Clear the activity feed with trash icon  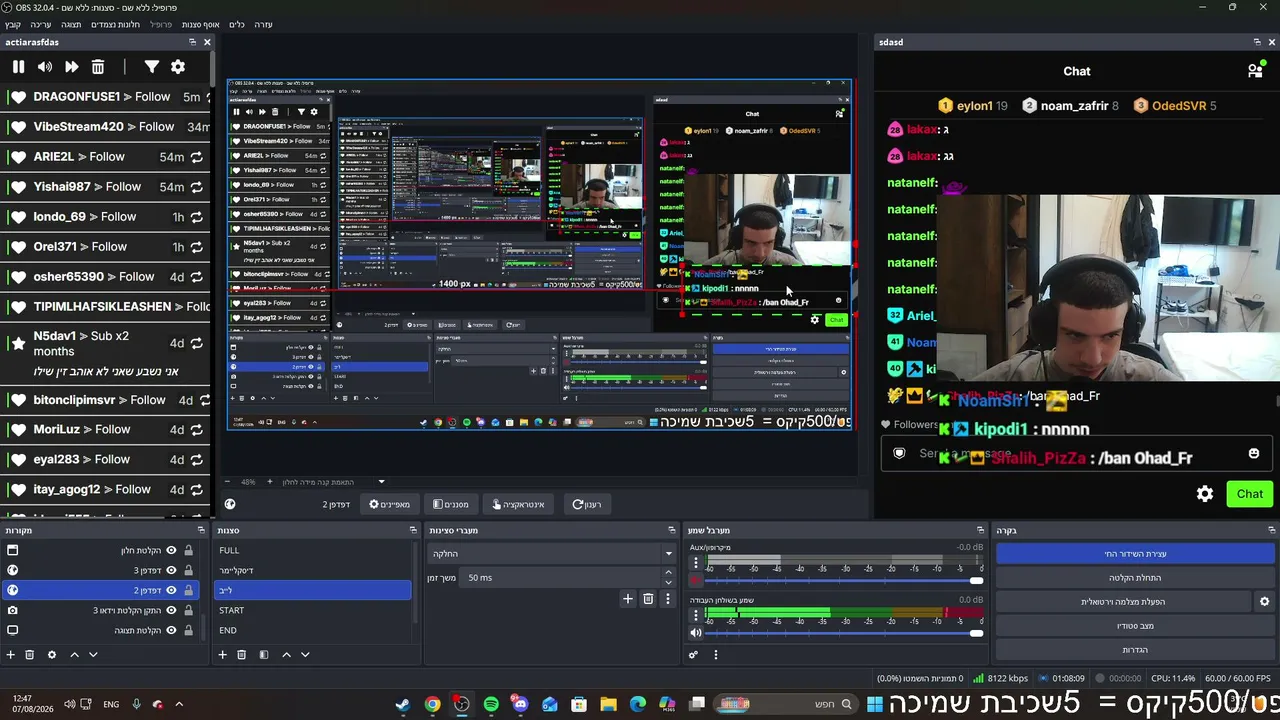click(x=98, y=67)
